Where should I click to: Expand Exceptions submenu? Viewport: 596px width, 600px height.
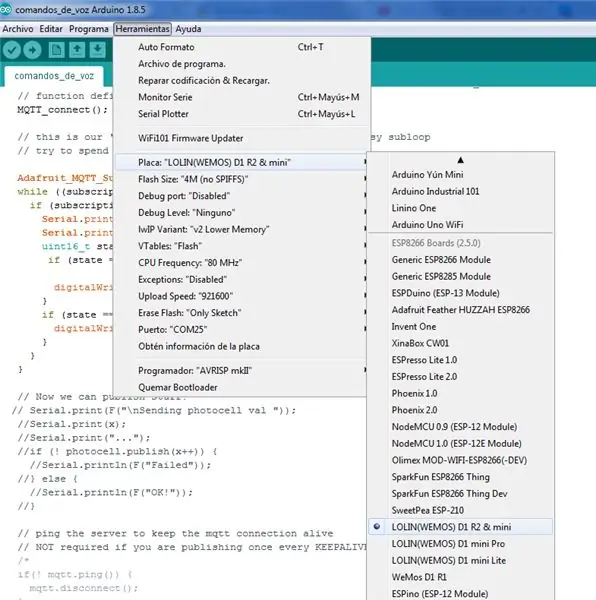coord(241,279)
